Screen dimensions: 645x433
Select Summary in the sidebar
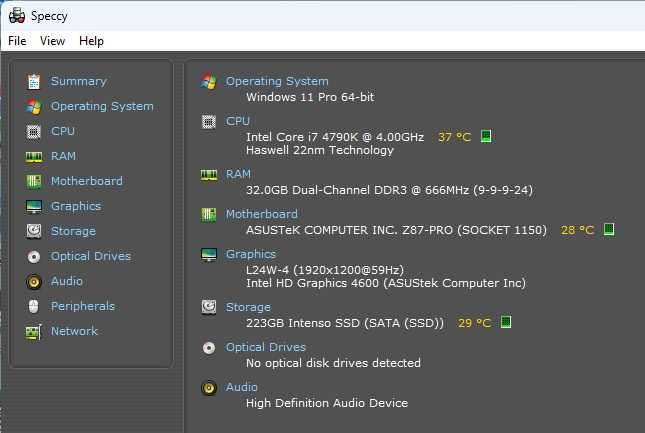coord(79,81)
